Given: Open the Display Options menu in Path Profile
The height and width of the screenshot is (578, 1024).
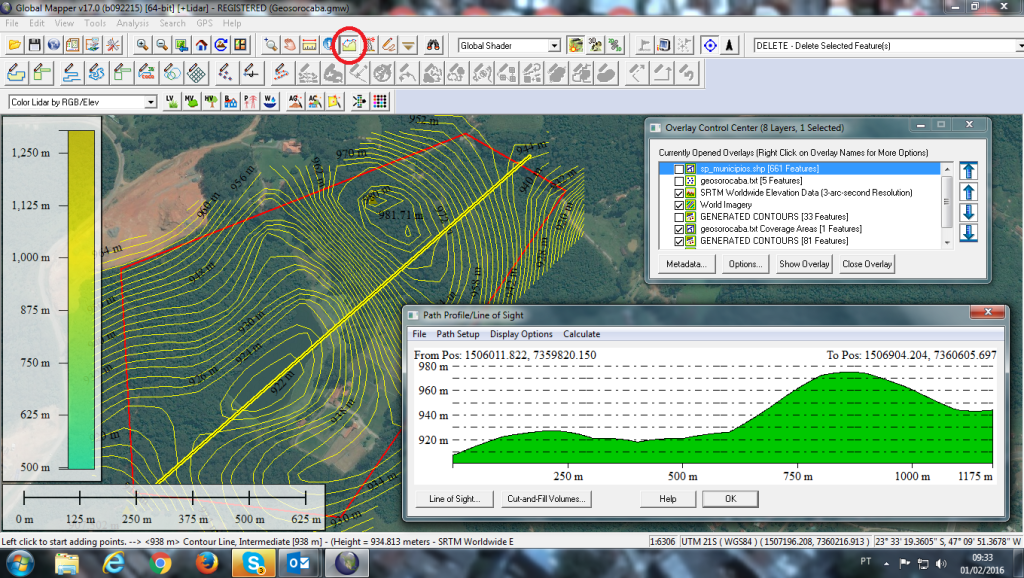Looking at the screenshot, I should 521,334.
